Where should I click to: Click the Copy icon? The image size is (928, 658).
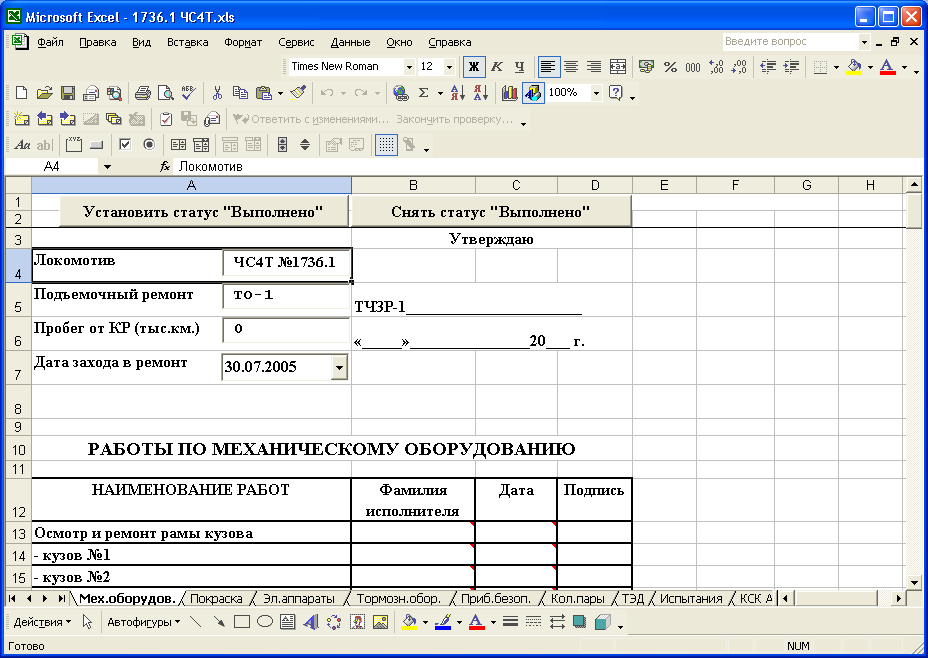coord(240,93)
